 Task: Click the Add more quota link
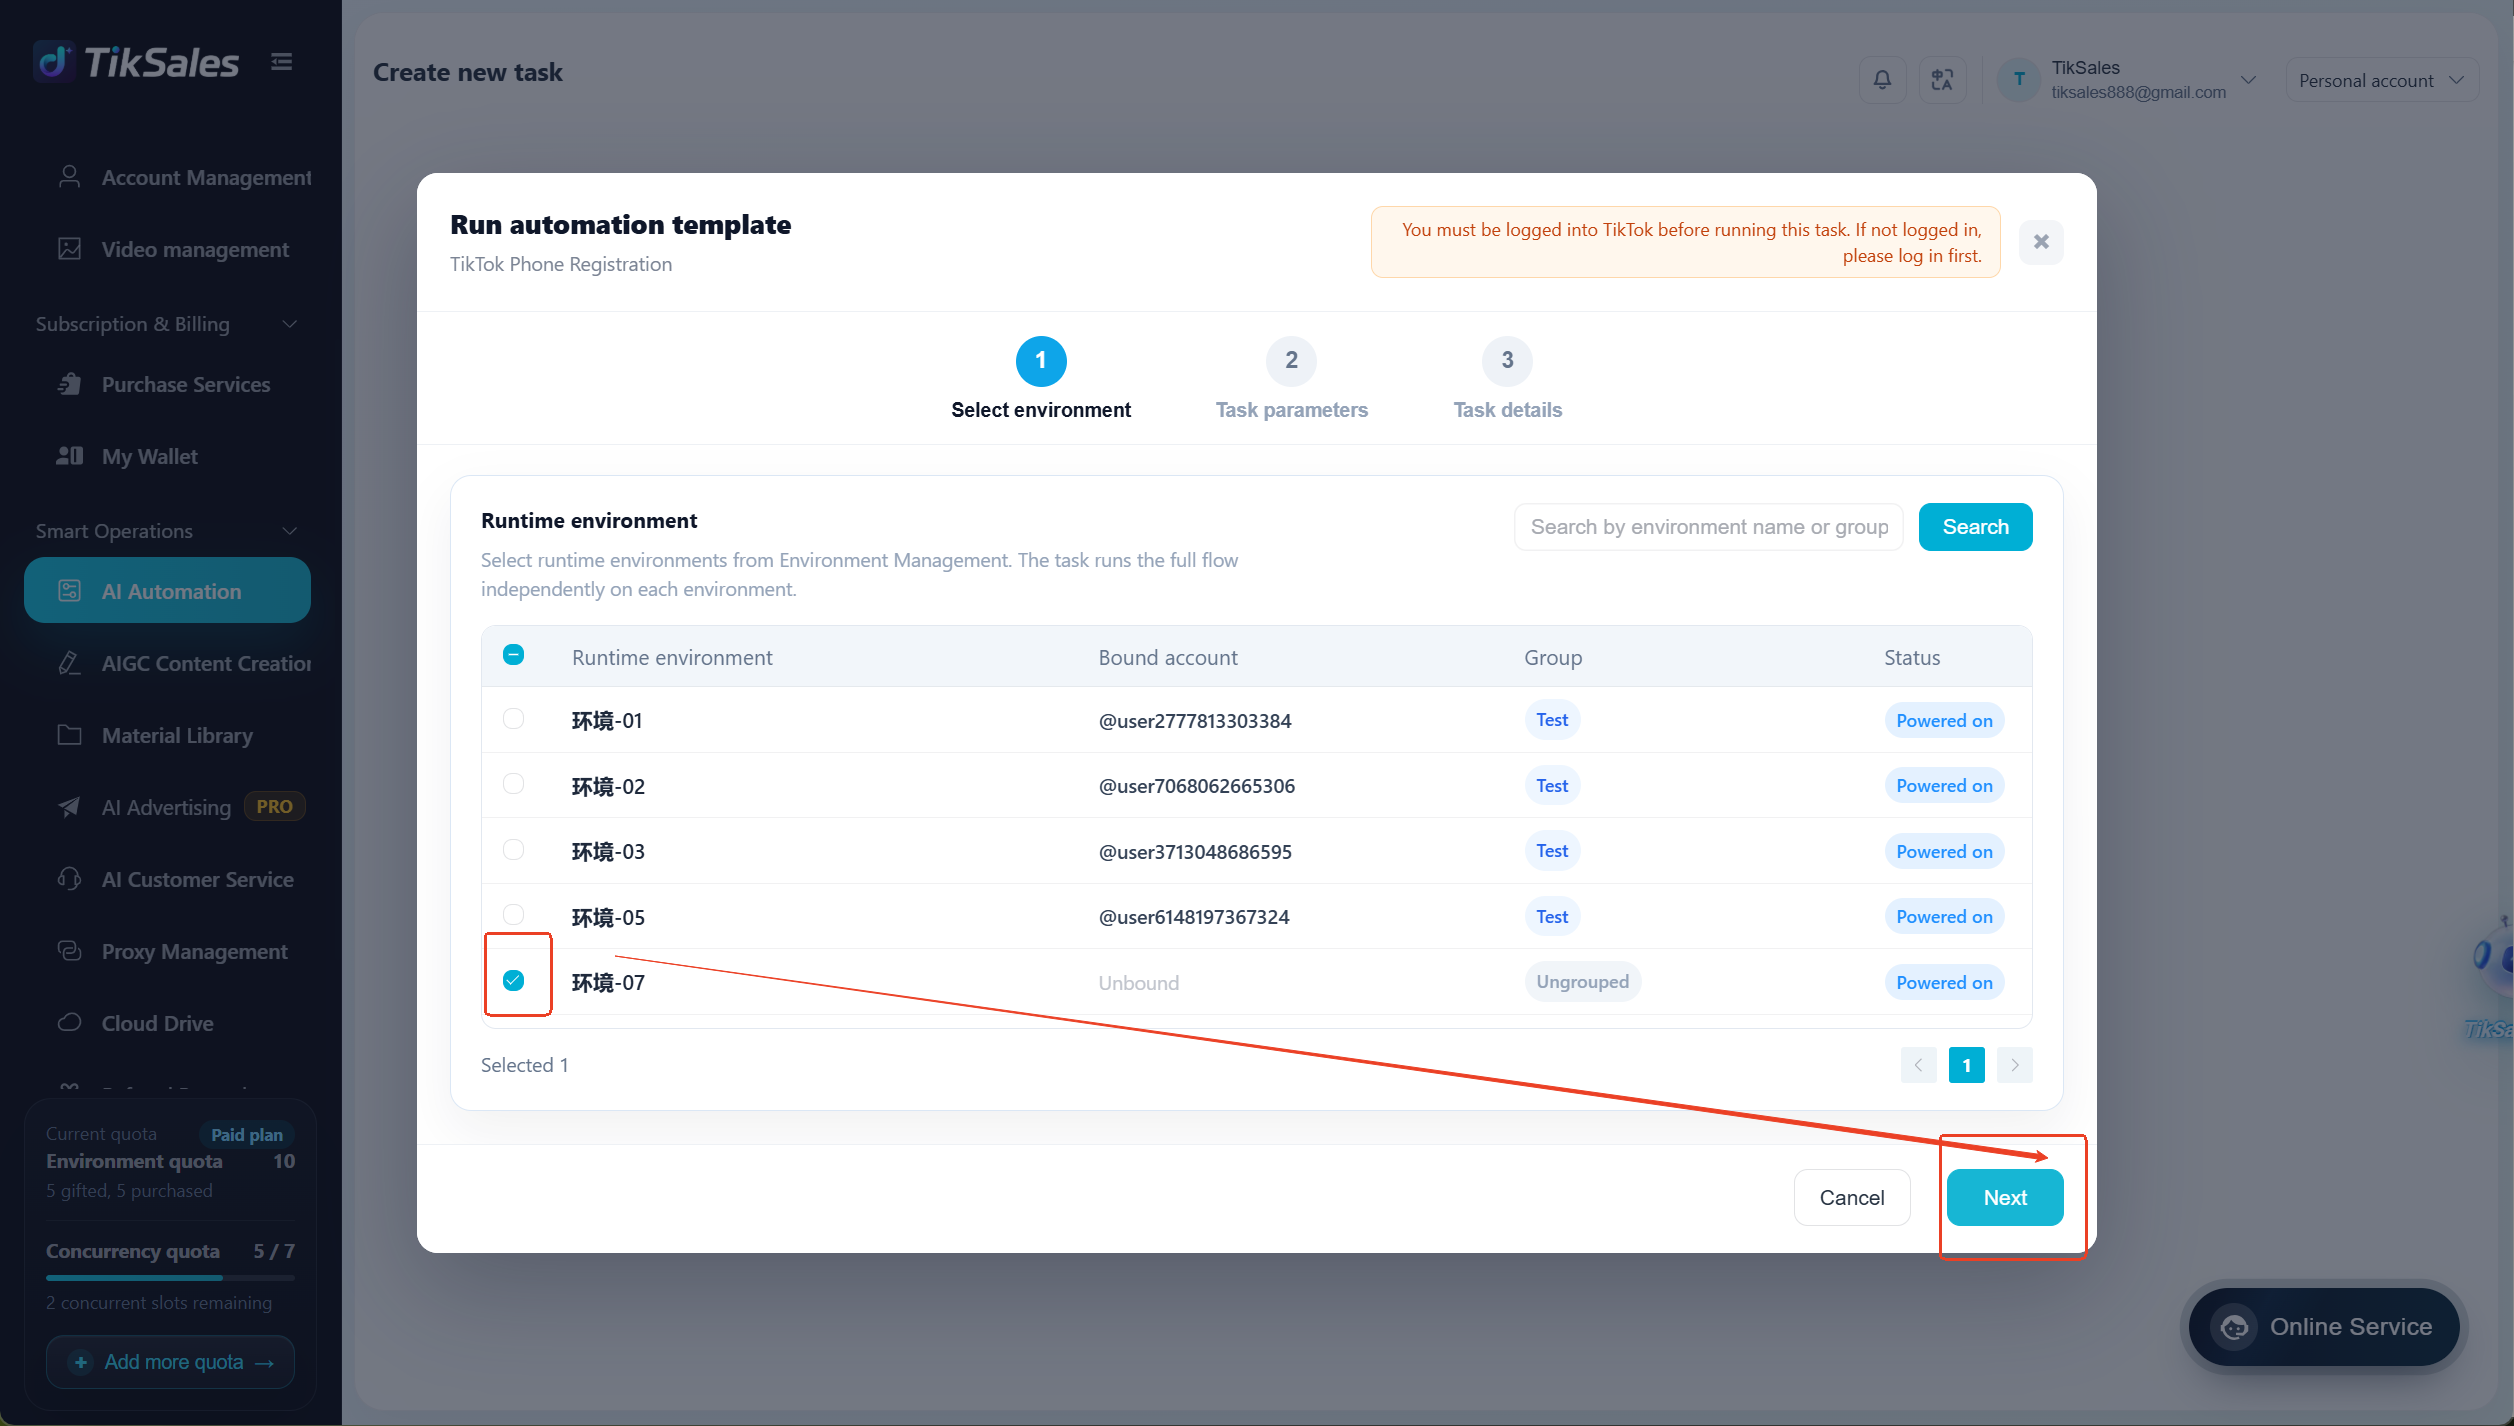pyautogui.click(x=171, y=1363)
